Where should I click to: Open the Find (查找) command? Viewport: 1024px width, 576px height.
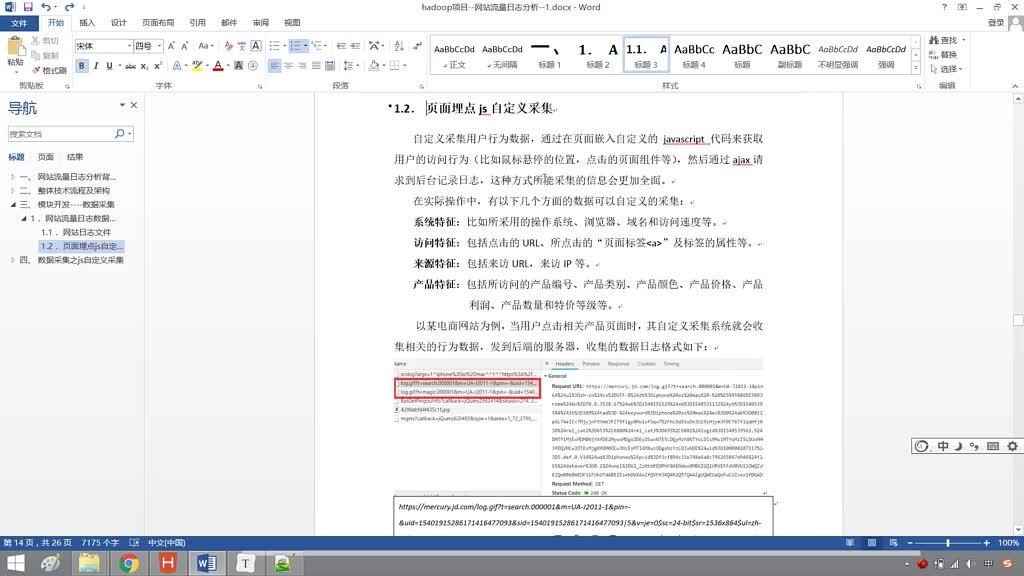point(947,40)
